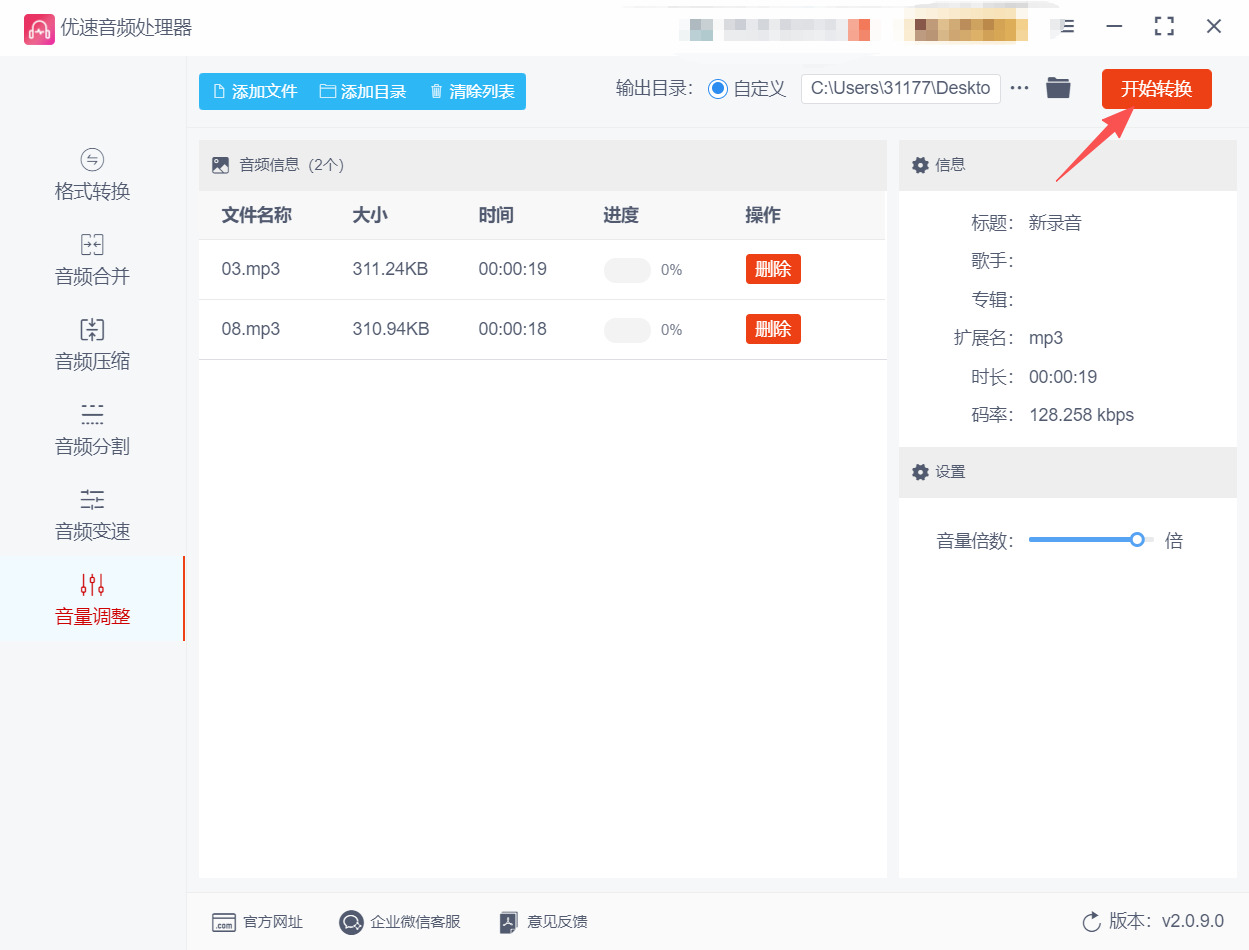This screenshot has width=1249, height=950.
Task: Click the title value 新录音
Action: pos(1055,223)
